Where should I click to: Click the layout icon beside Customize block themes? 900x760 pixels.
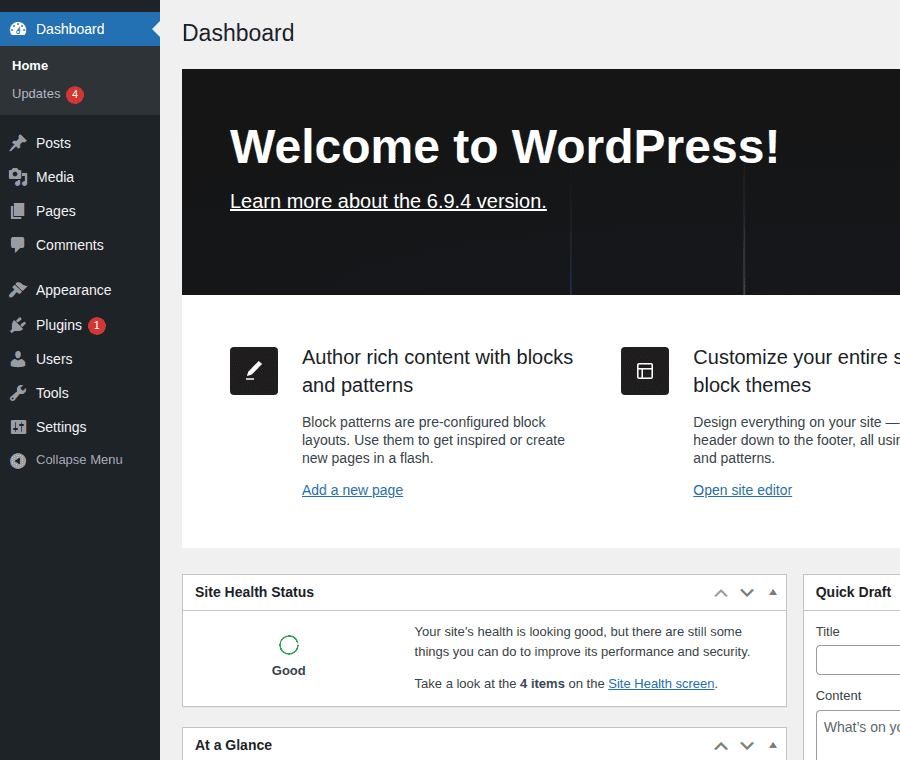[645, 371]
